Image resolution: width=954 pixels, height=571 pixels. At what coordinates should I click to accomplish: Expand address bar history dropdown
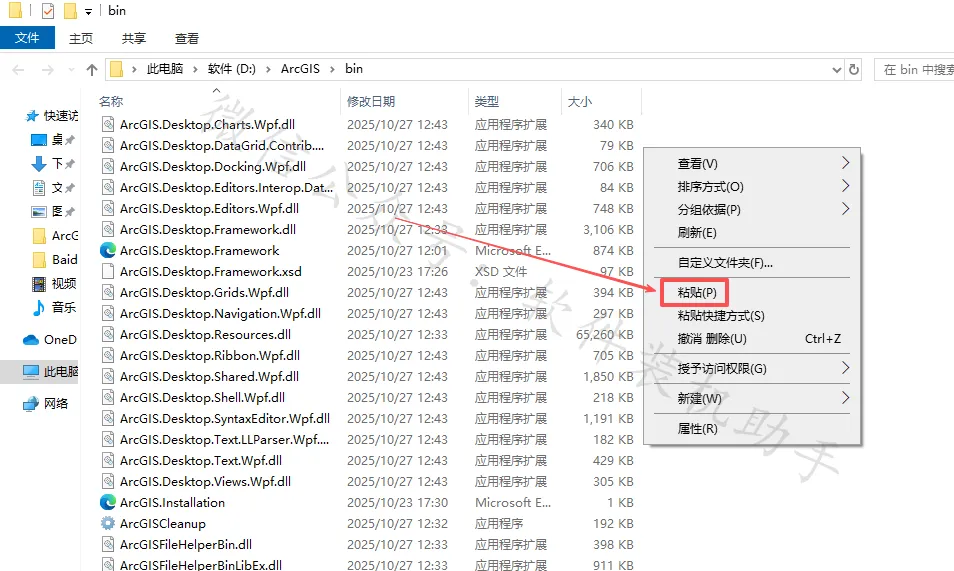pos(837,70)
